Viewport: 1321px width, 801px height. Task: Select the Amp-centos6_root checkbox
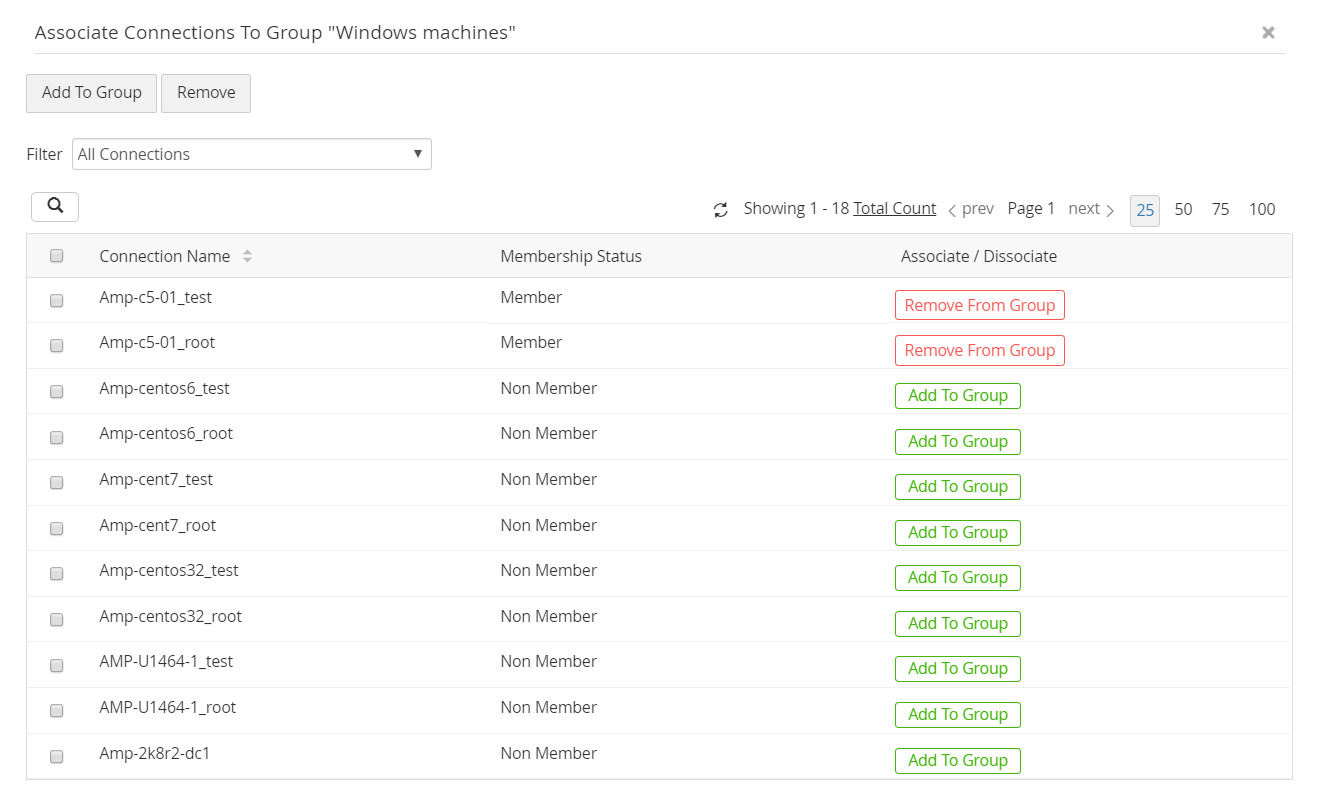click(x=57, y=437)
